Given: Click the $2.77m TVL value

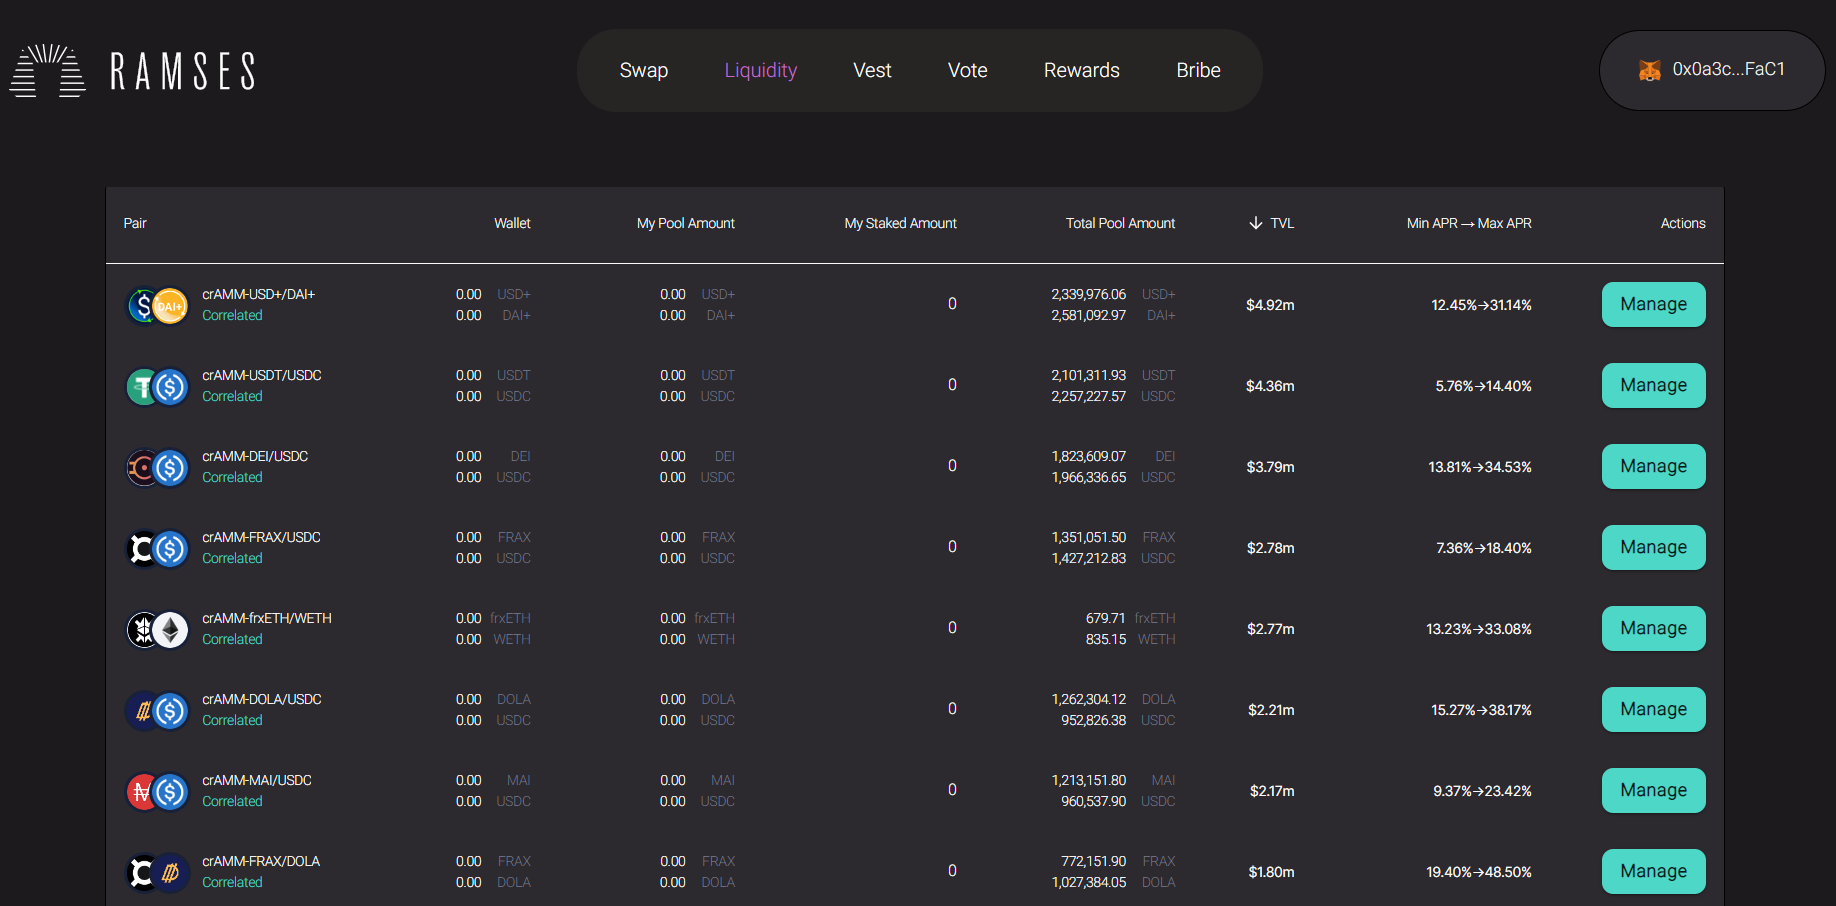Looking at the screenshot, I should (1270, 629).
